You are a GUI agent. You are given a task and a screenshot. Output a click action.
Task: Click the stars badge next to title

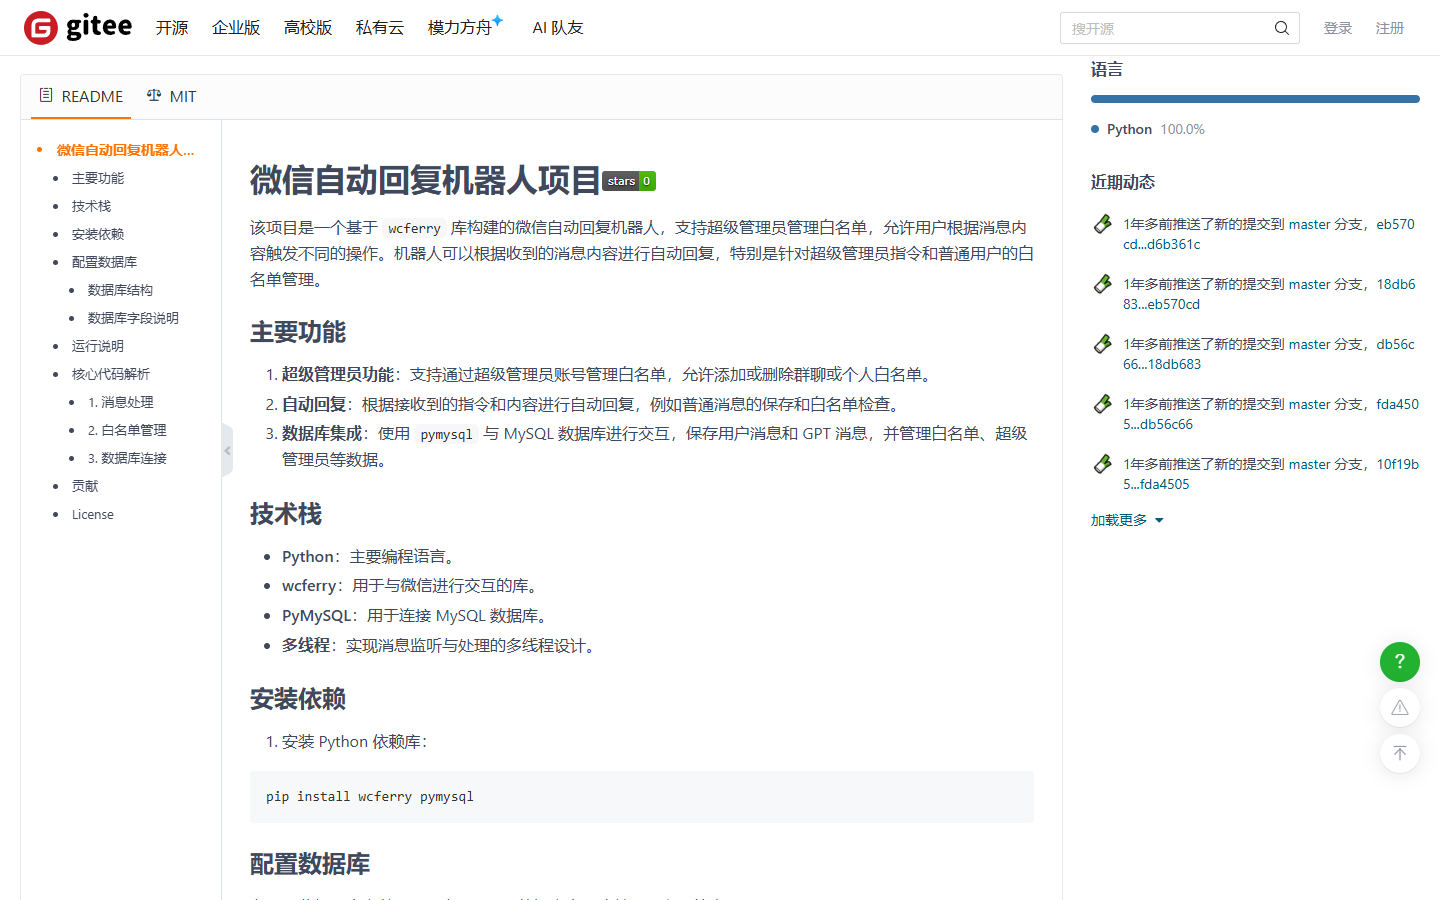pyautogui.click(x=629, y=181)
